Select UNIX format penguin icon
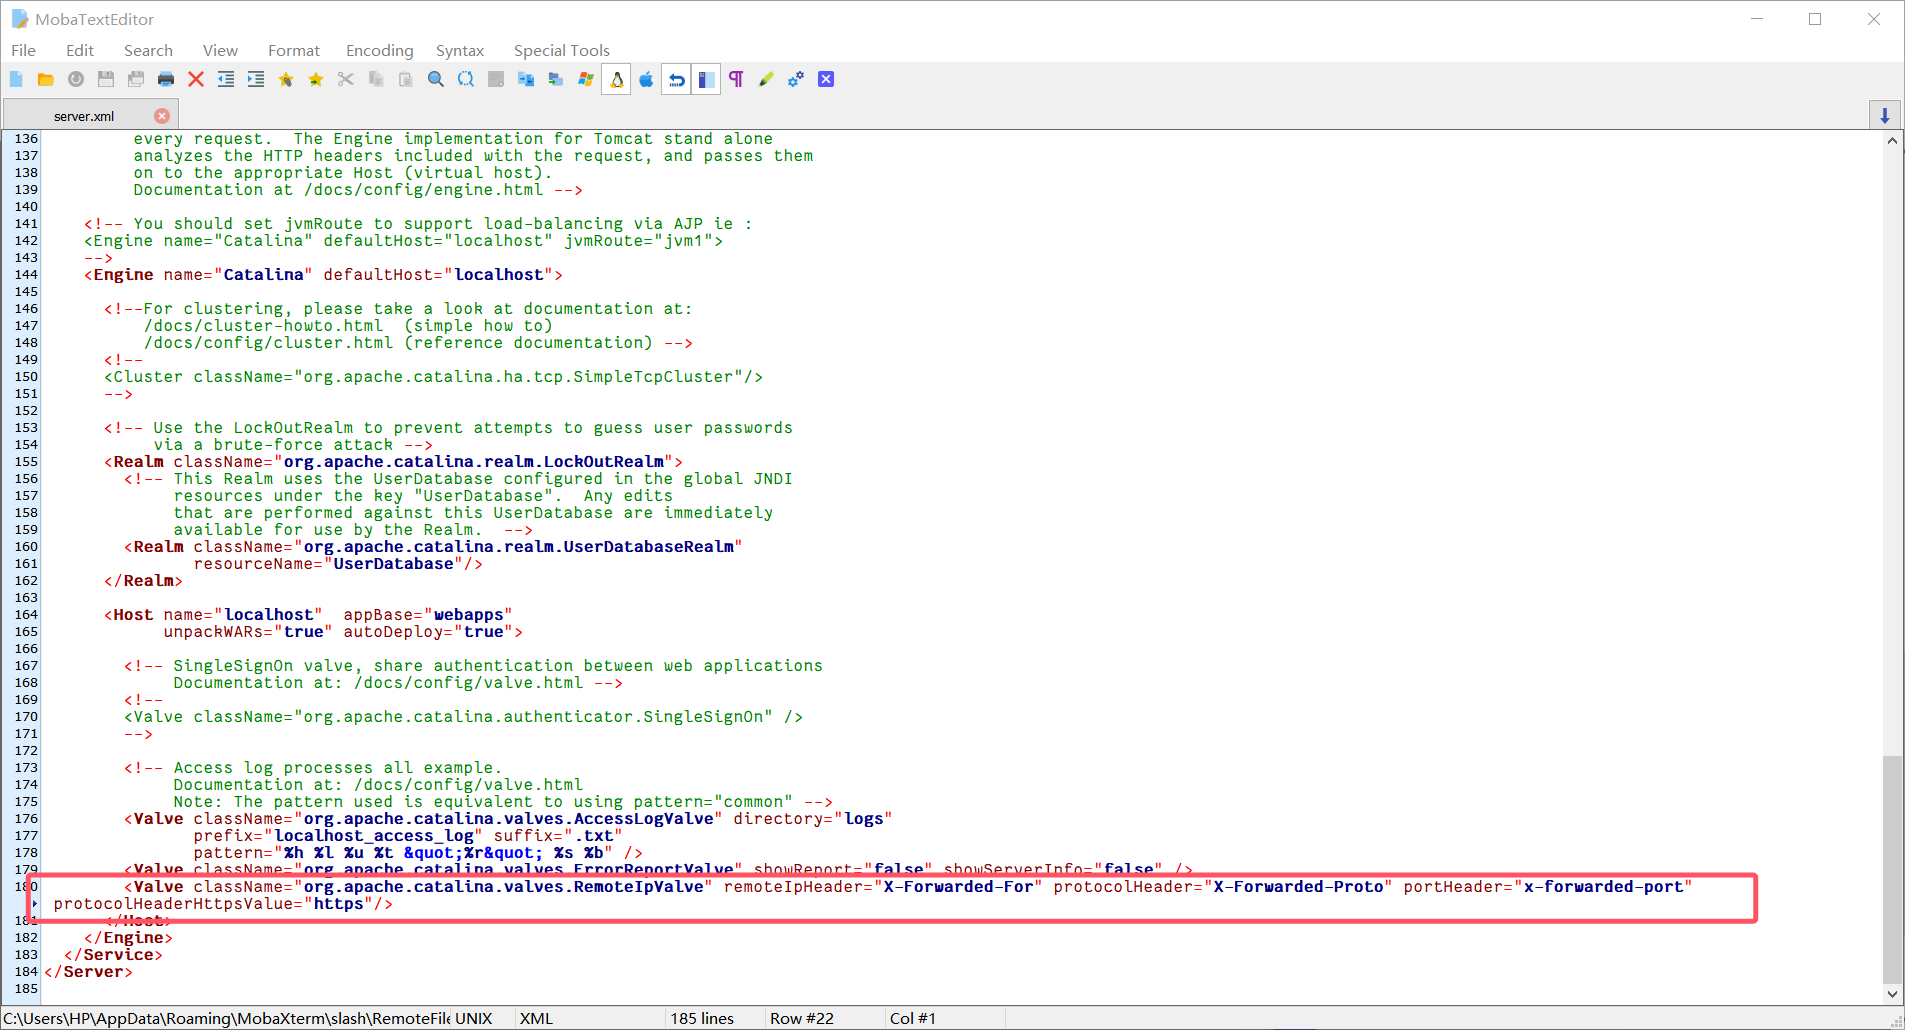The width and height of the screenshot is (1905, 1030). (x=617, y=79)
